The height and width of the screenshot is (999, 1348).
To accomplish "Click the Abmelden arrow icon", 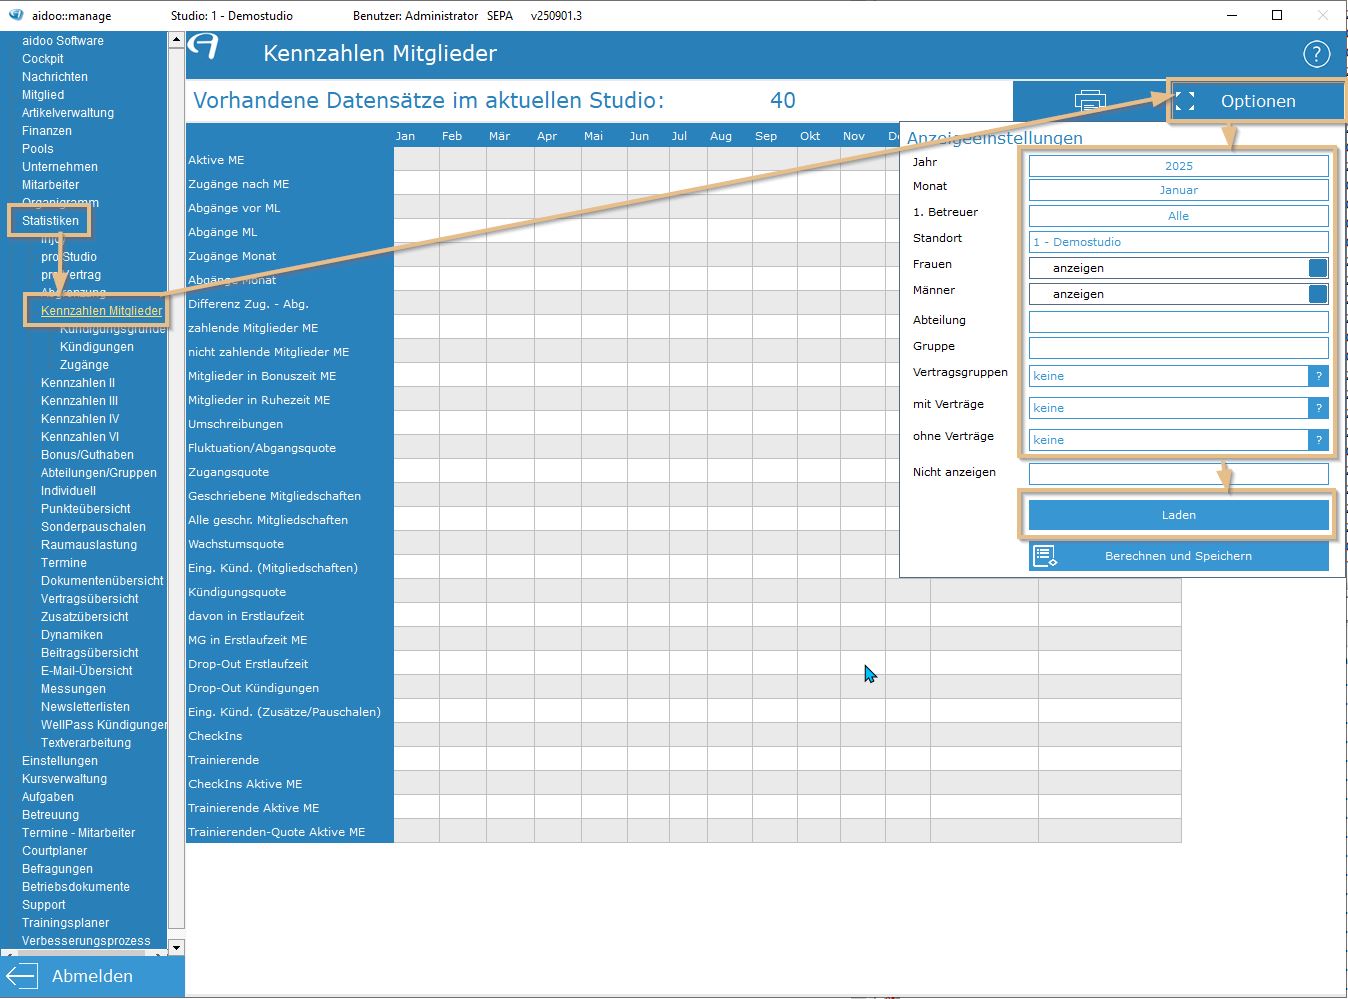I will point(21,976).
